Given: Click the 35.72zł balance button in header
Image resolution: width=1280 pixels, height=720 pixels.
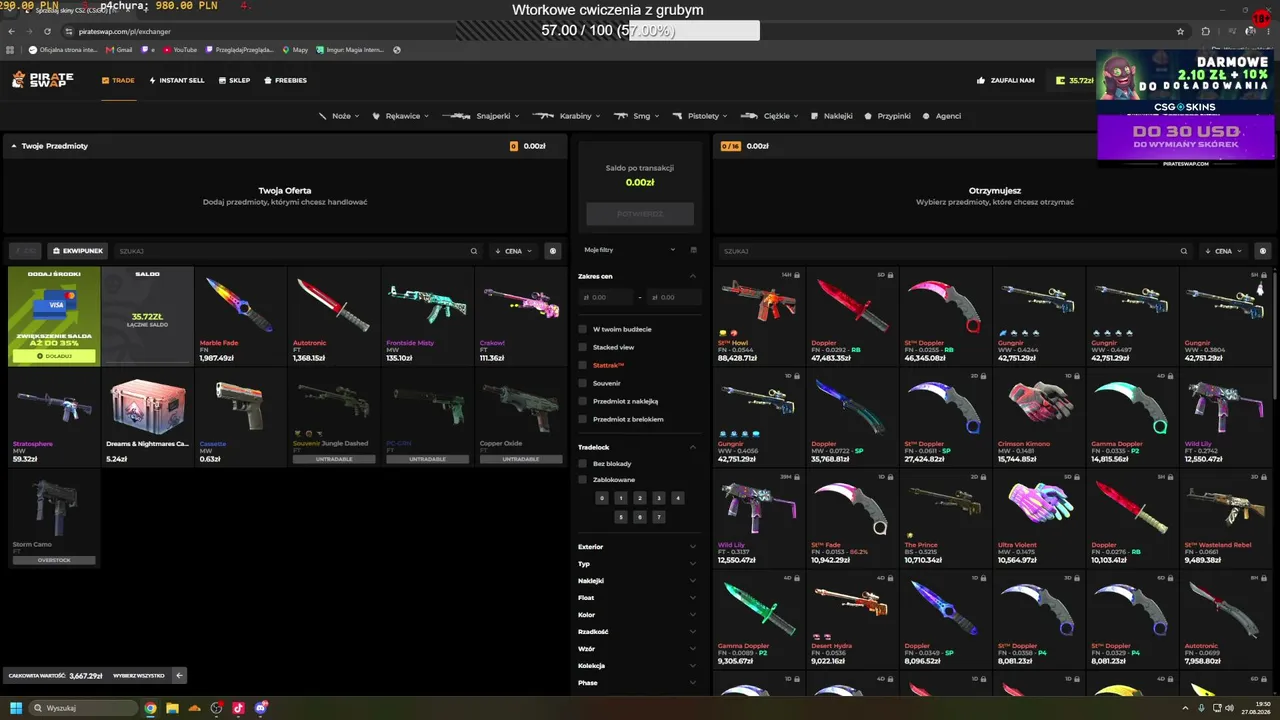Looking at the screenshot, I should 1074,80.
